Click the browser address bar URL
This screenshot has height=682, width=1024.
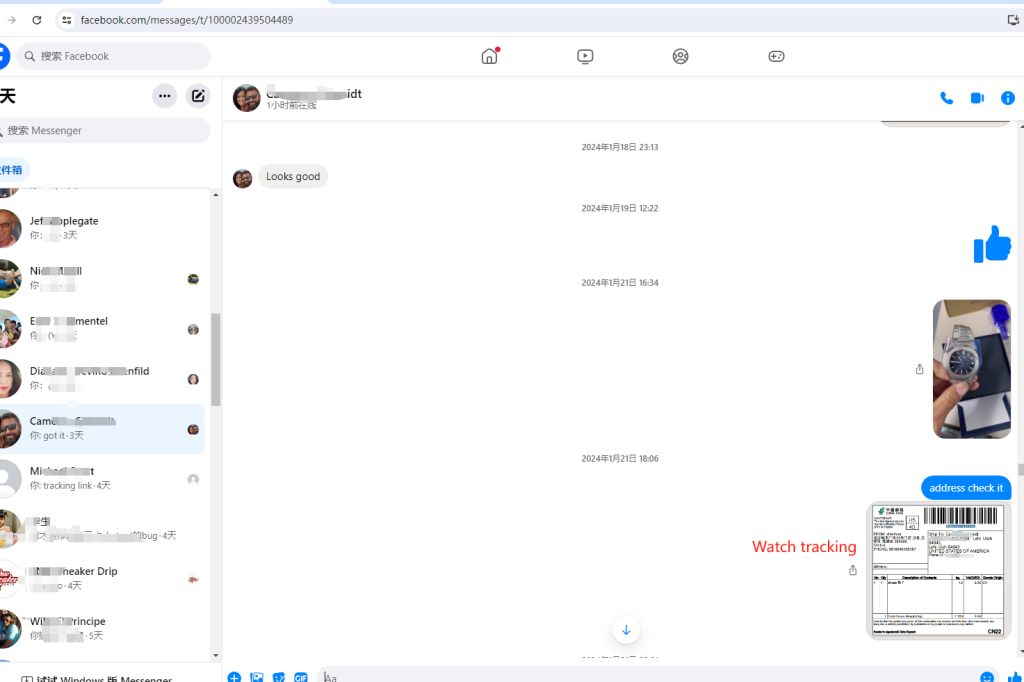tap(187, 20)
